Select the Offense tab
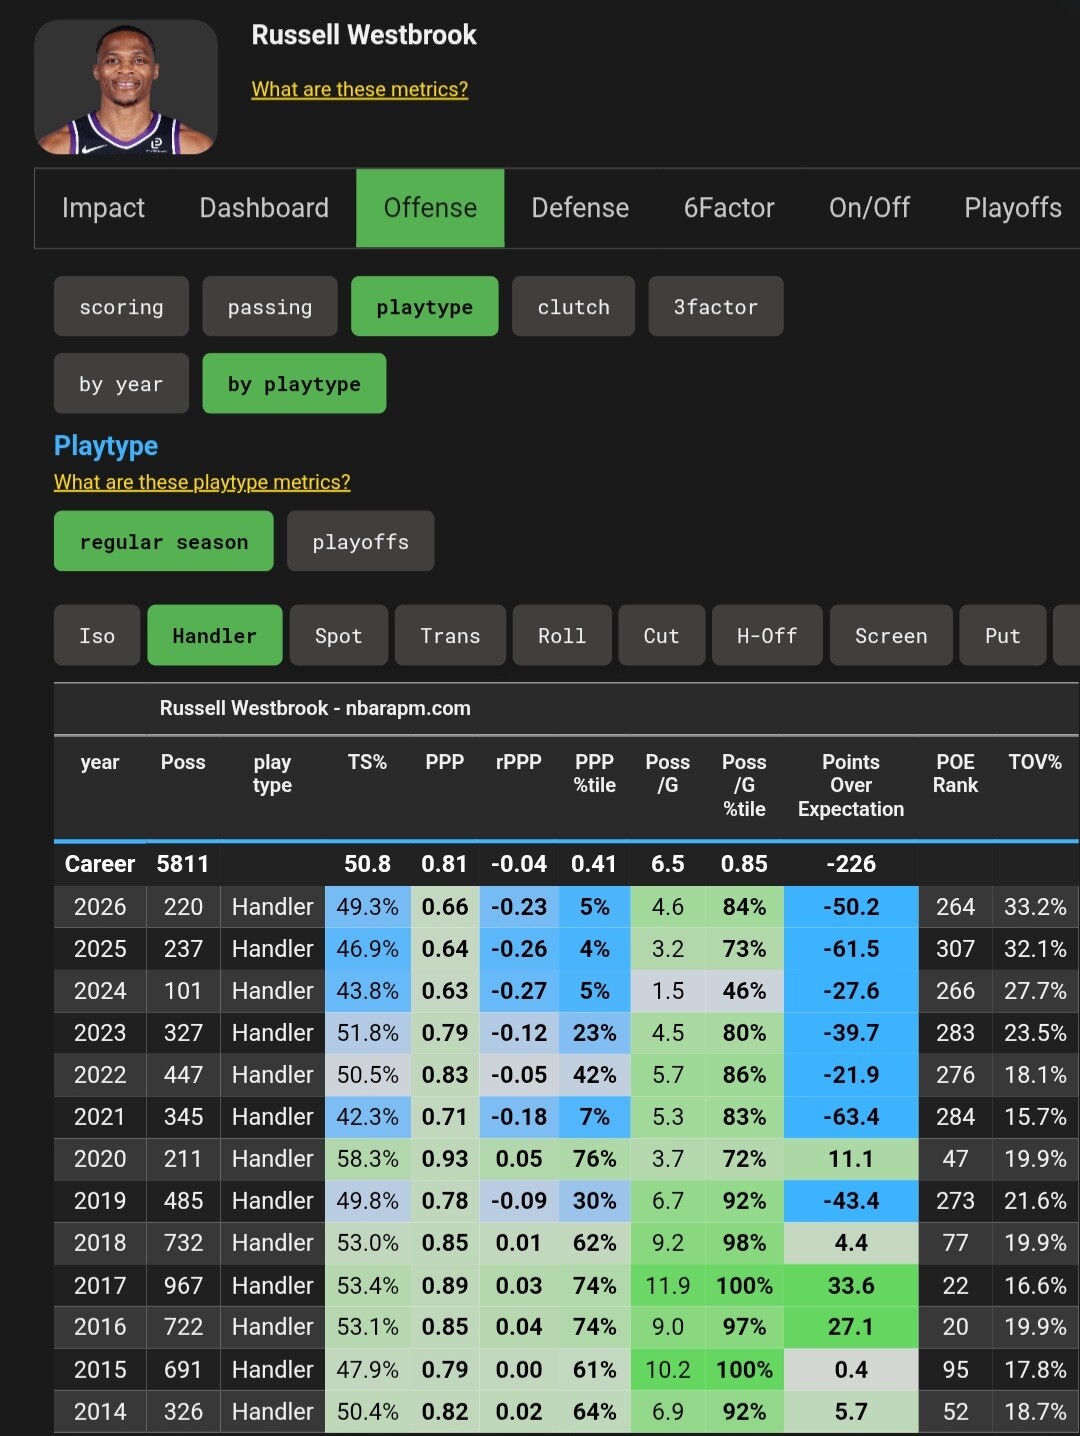This screenshot has width=1080, height=1436. pos(430,208)
